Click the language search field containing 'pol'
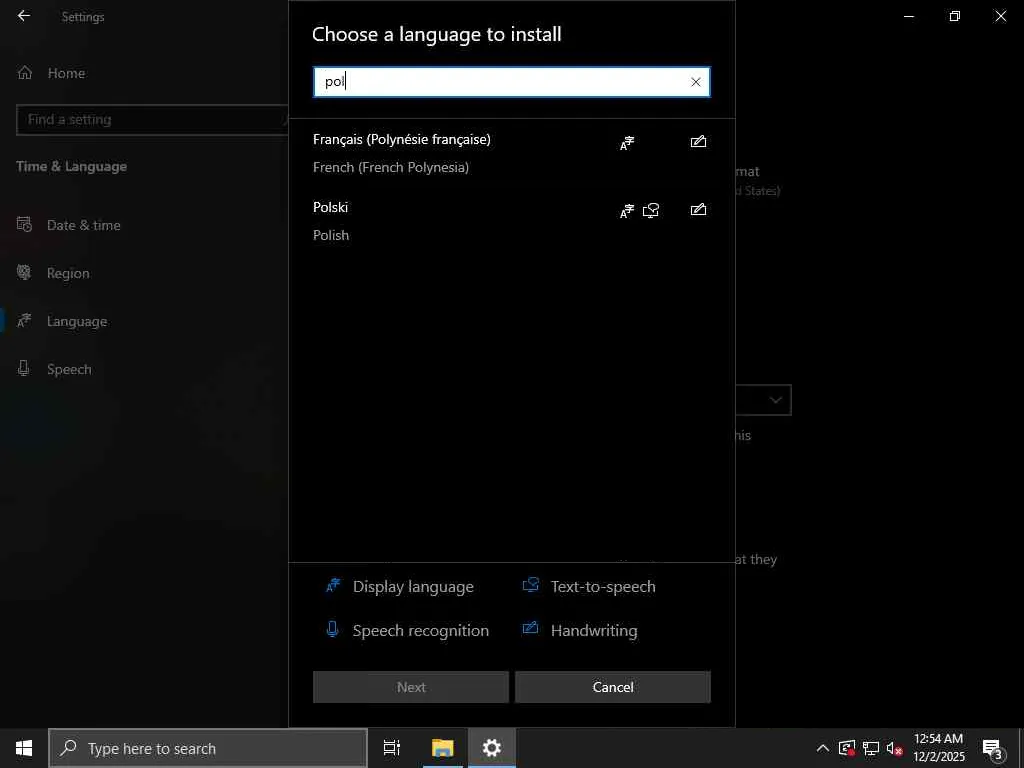The width and height of the screenshot is (1024, 768). [x=511, y=82]
